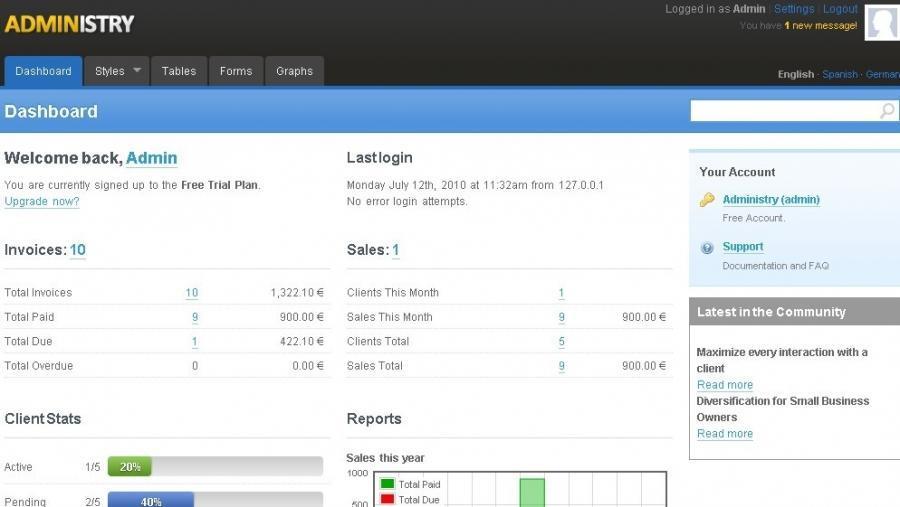This screenshot has width=900, height=507.
Task: Click the Logout link
Action: 840,9
